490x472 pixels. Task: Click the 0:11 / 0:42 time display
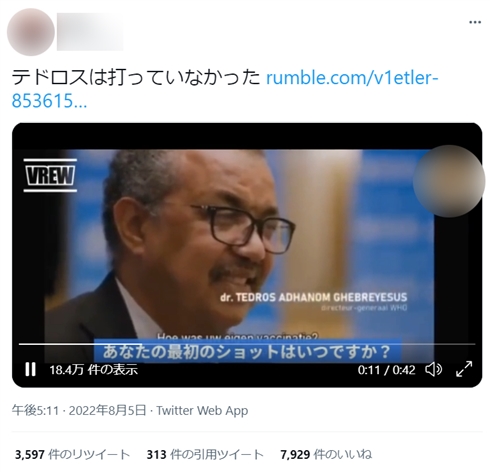[386, 370]
